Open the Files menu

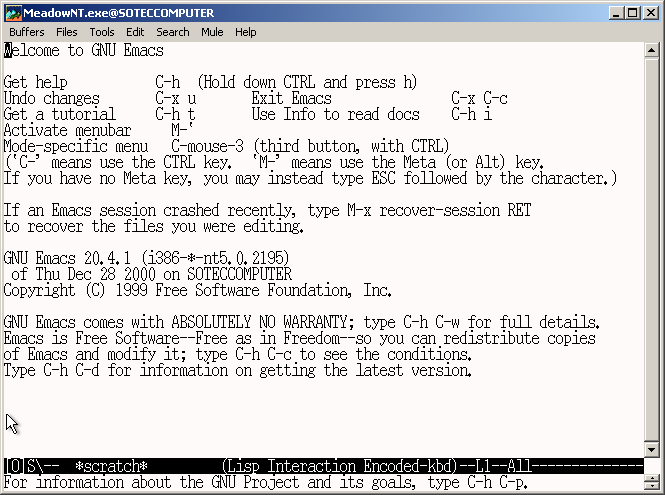click(x=67, y=32)
